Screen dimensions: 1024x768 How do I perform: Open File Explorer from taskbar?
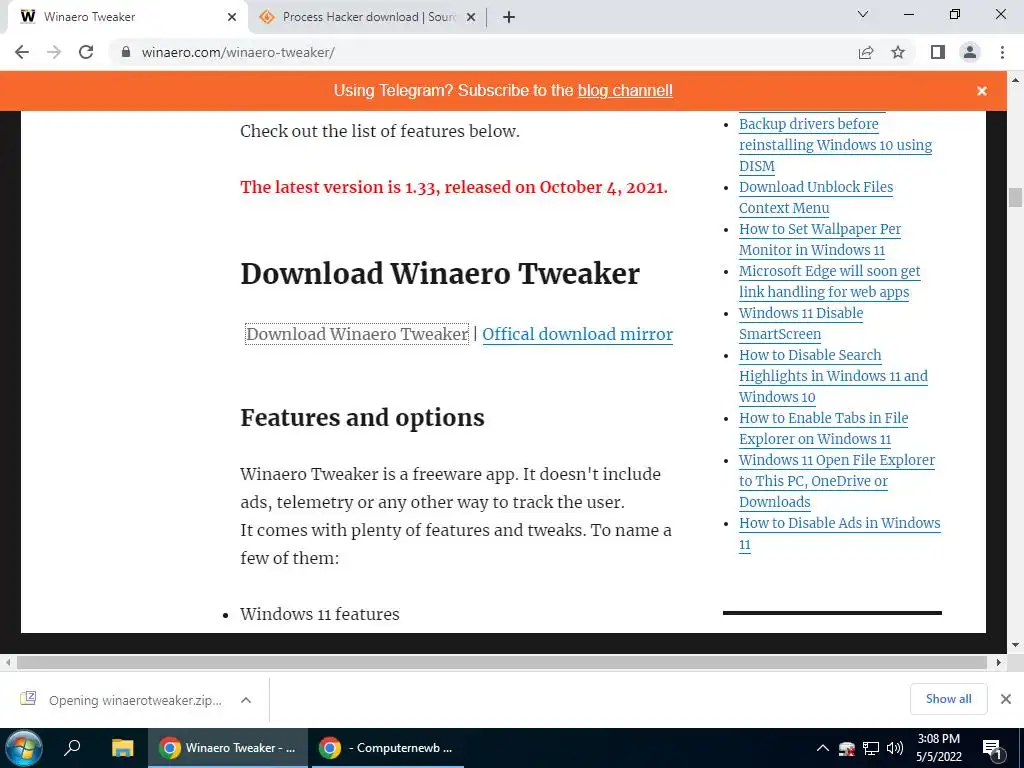[122, 748]
